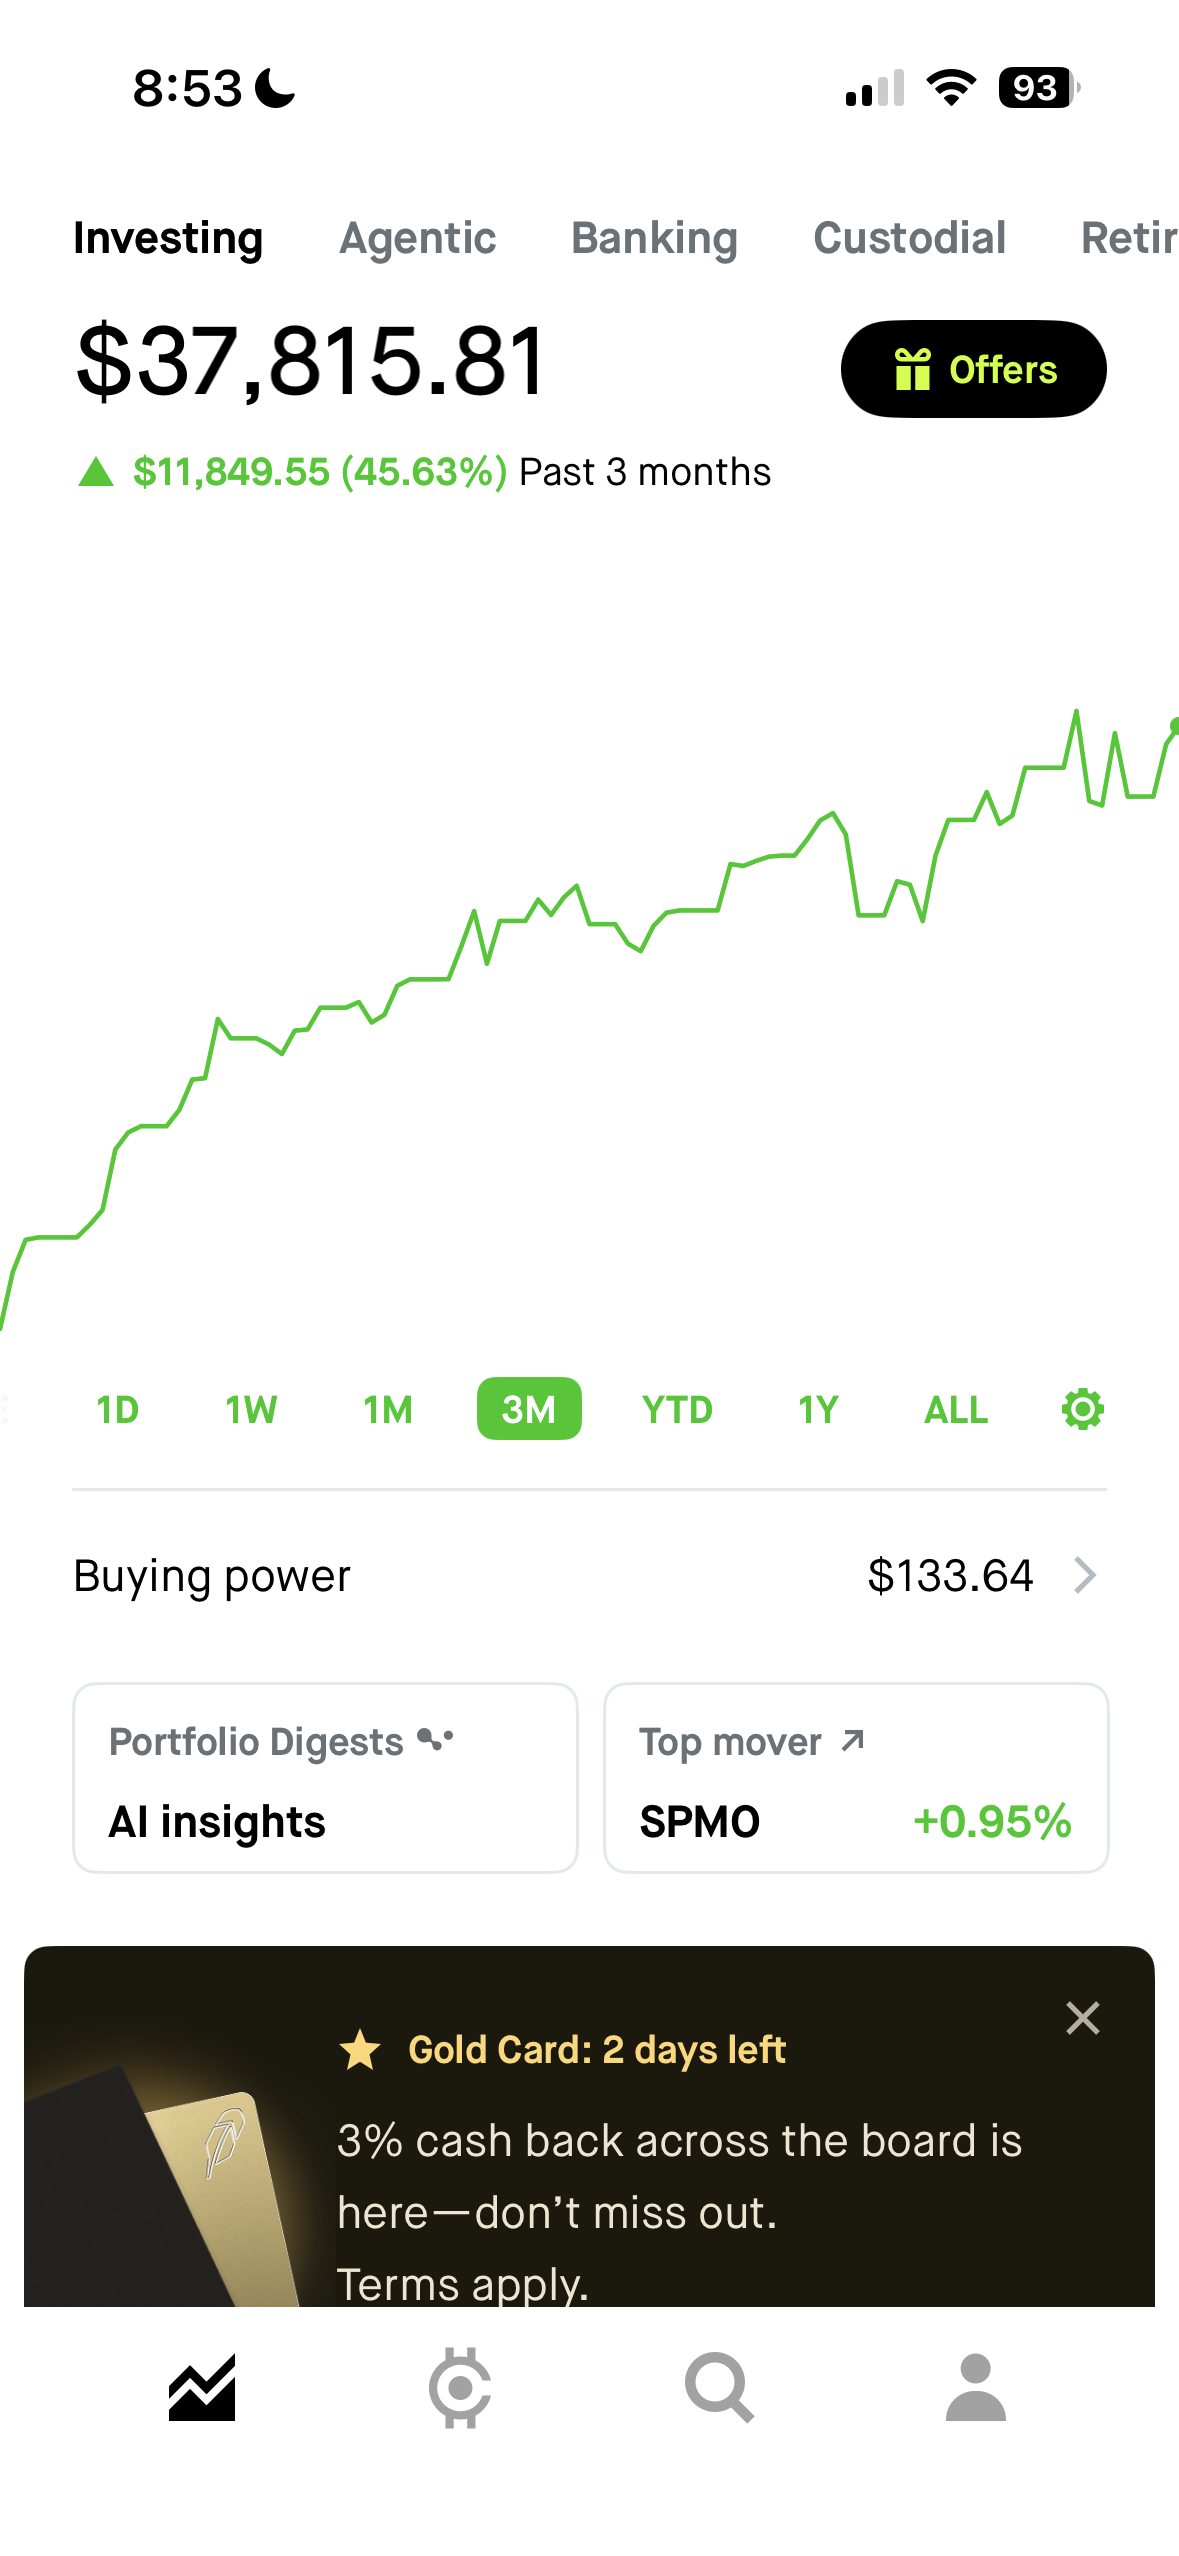This screenshot has height=2556, width=1179.
Task: Tap the arrow icon beside Top mover
Action: (x=852, y=1741)
